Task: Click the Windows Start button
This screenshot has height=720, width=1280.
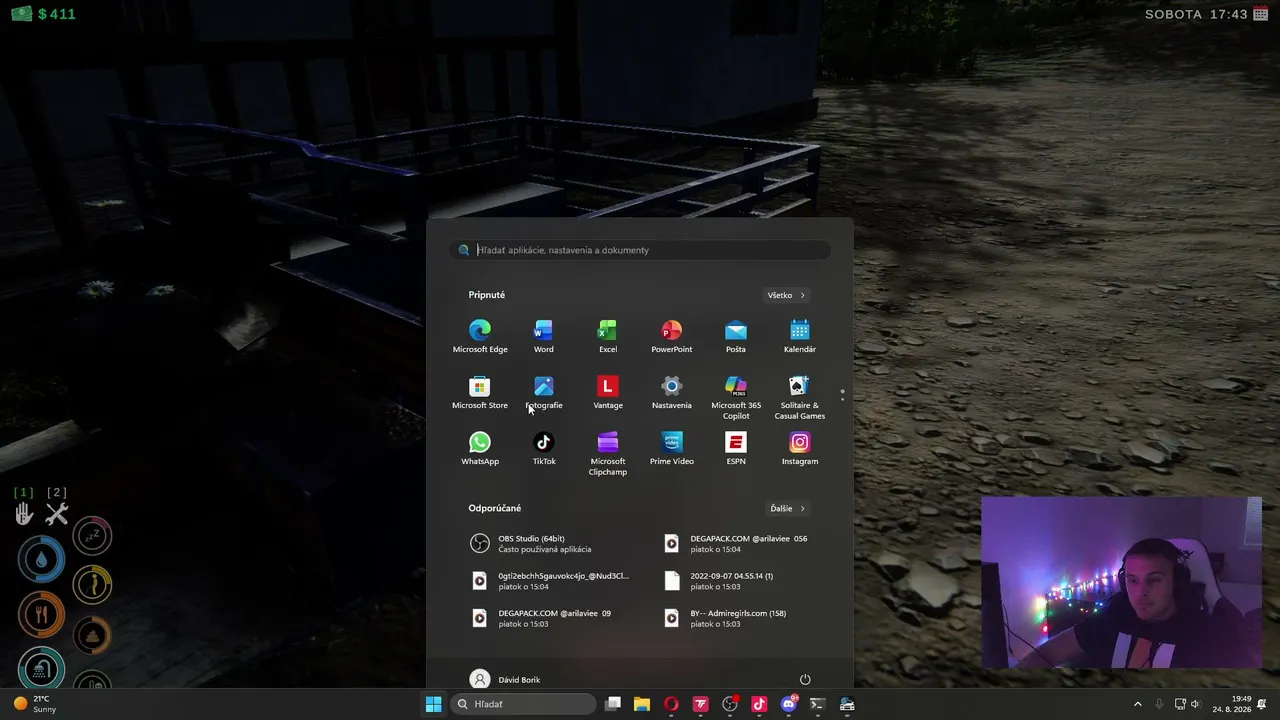Action: click(x=434, y=704)
